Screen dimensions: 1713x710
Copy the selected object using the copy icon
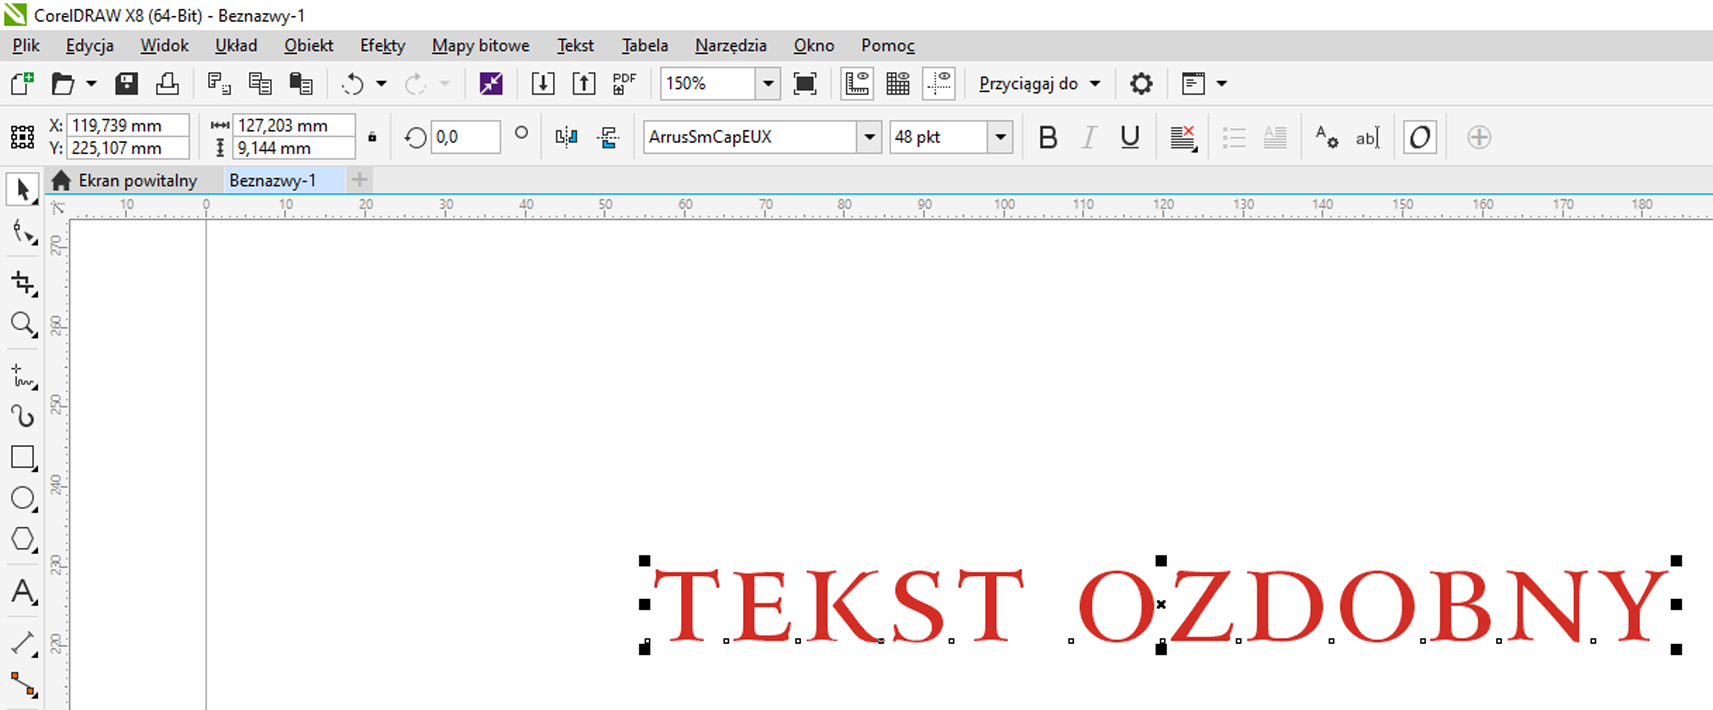pyautogui.click(x=260, y=84)
